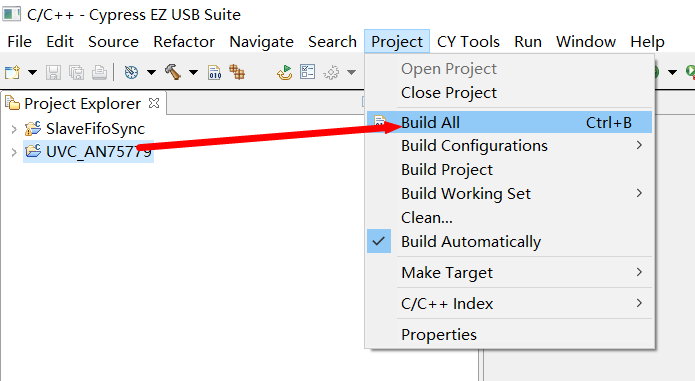Click the binary 010 file icon
695x381 pixels.
tap(215, 72)
